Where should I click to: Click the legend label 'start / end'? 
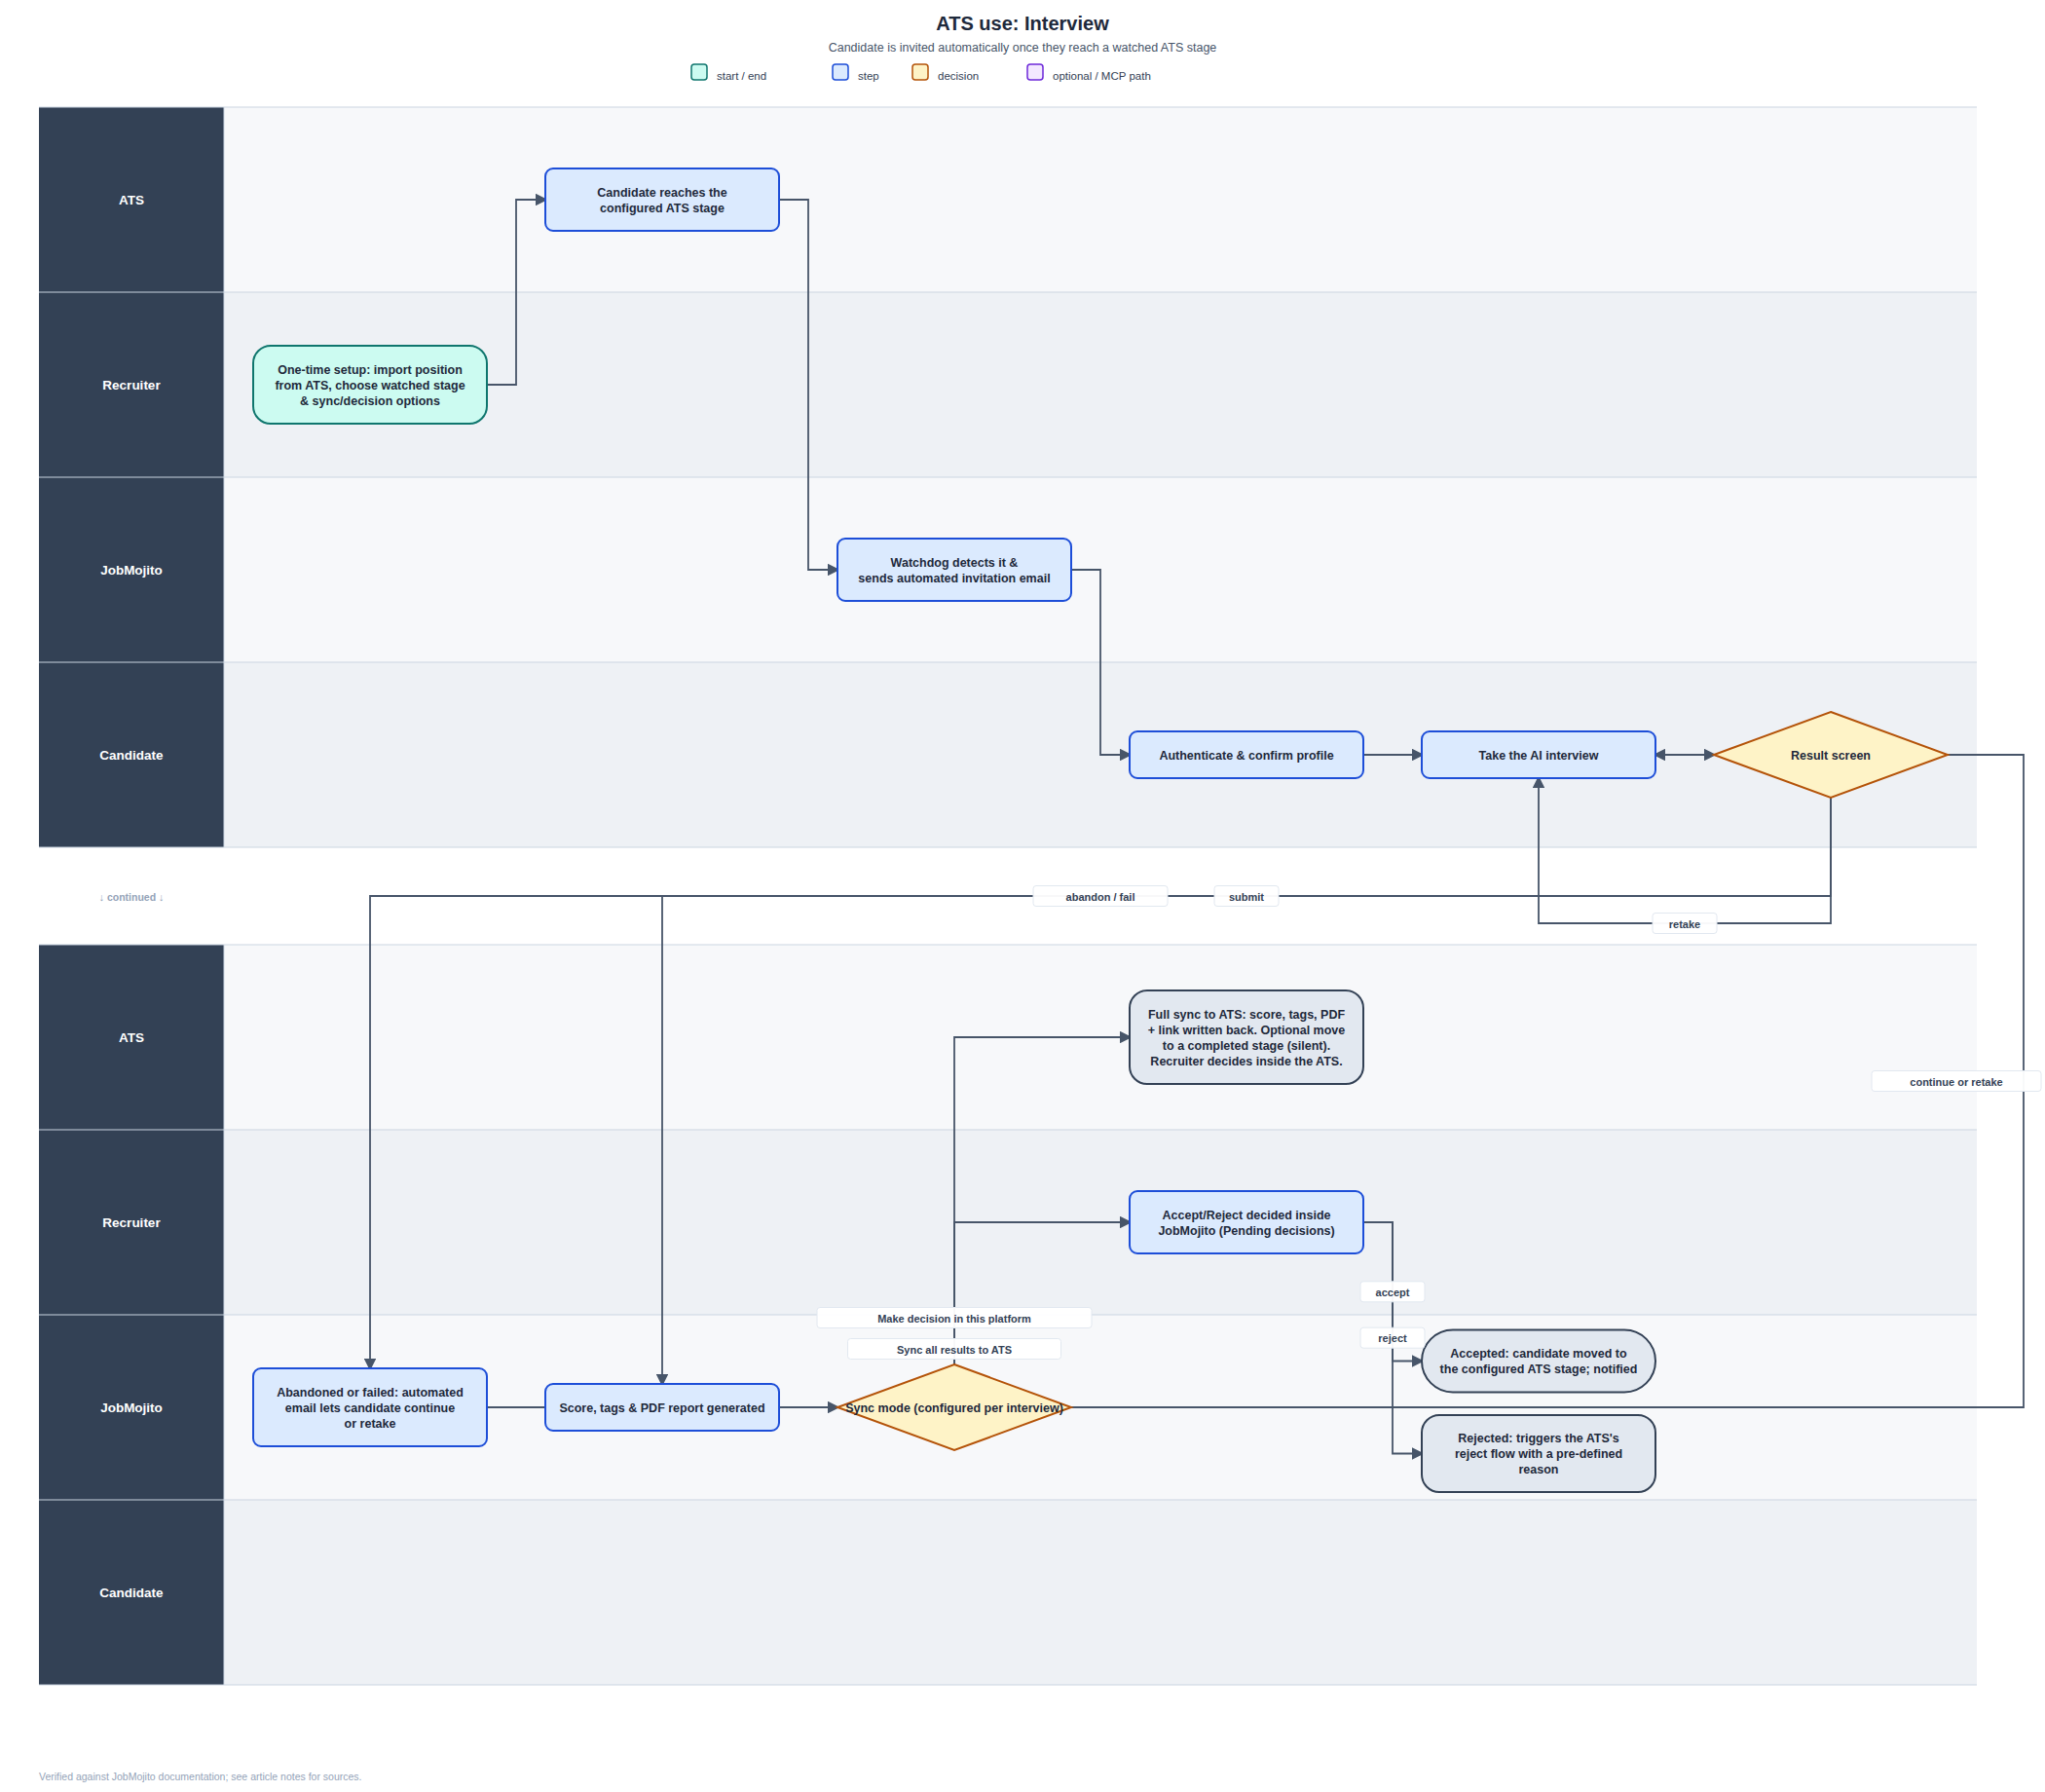[741, 76]
